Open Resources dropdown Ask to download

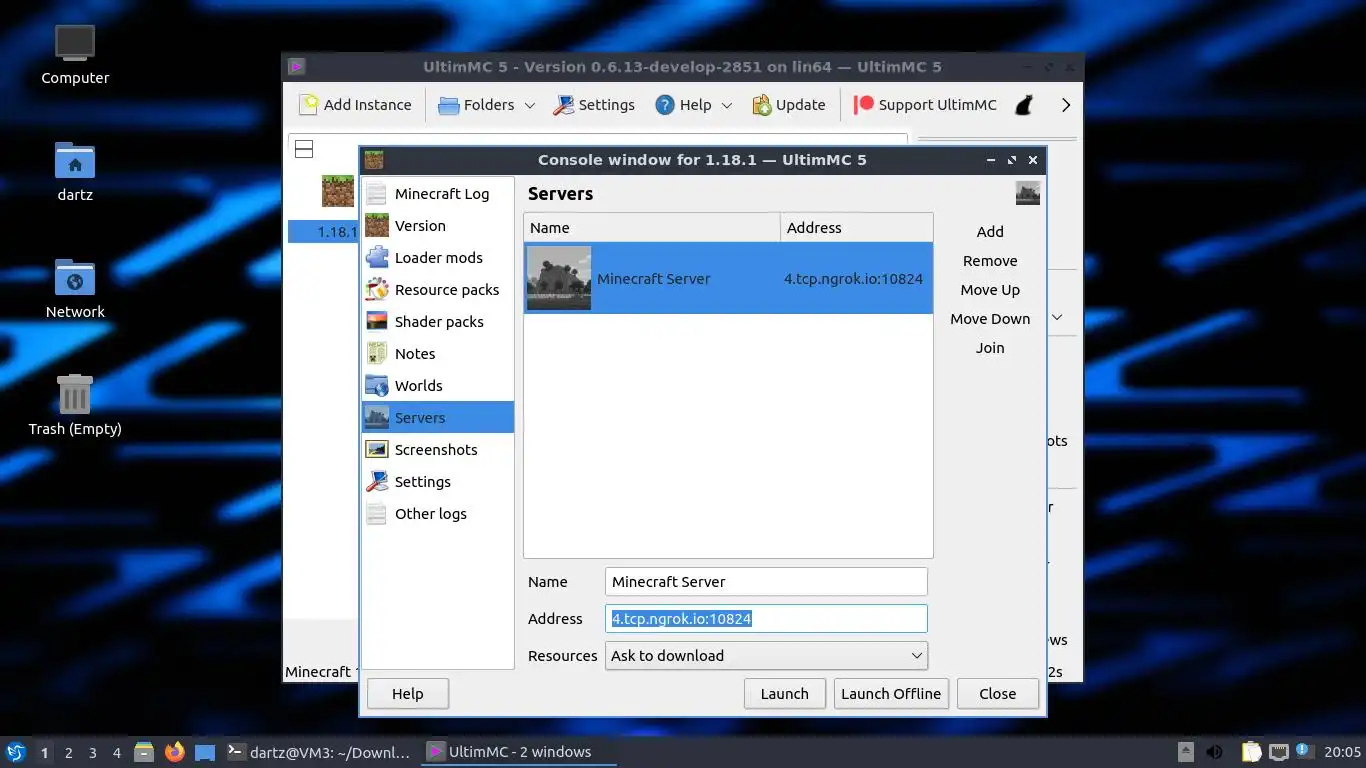tap(766, 656)
